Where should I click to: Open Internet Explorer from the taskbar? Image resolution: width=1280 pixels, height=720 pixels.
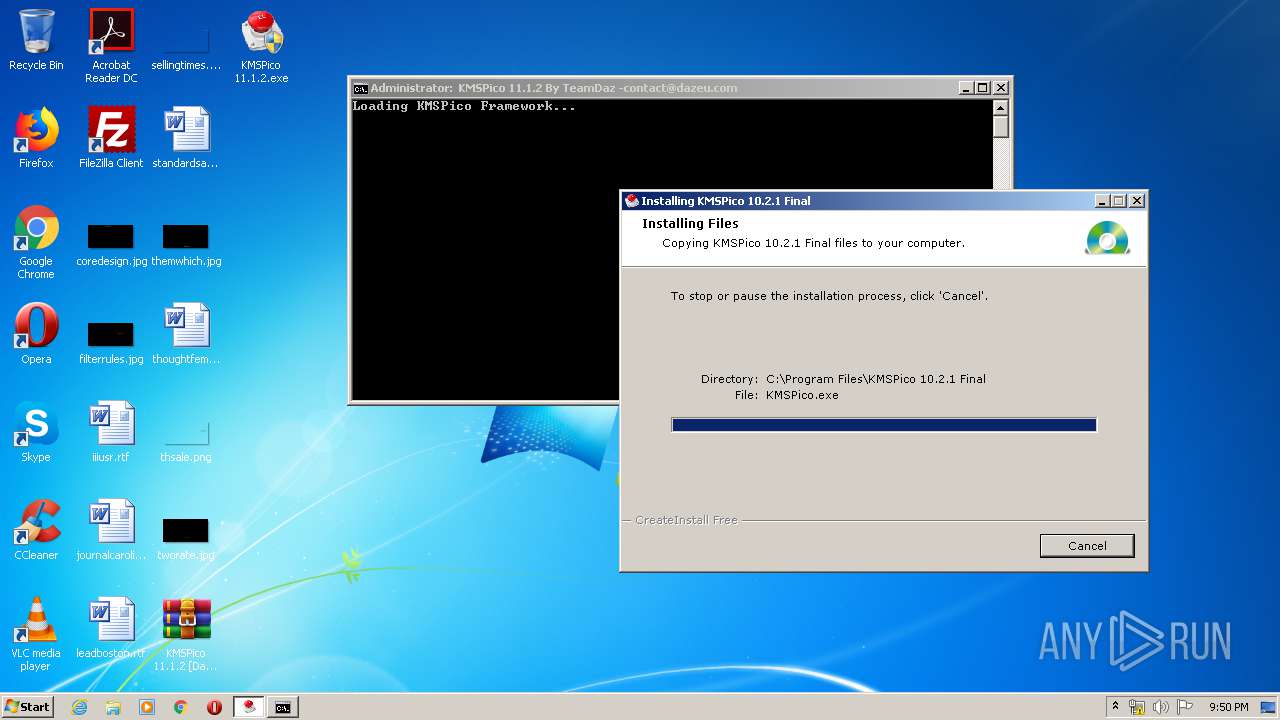coord(80,707)
